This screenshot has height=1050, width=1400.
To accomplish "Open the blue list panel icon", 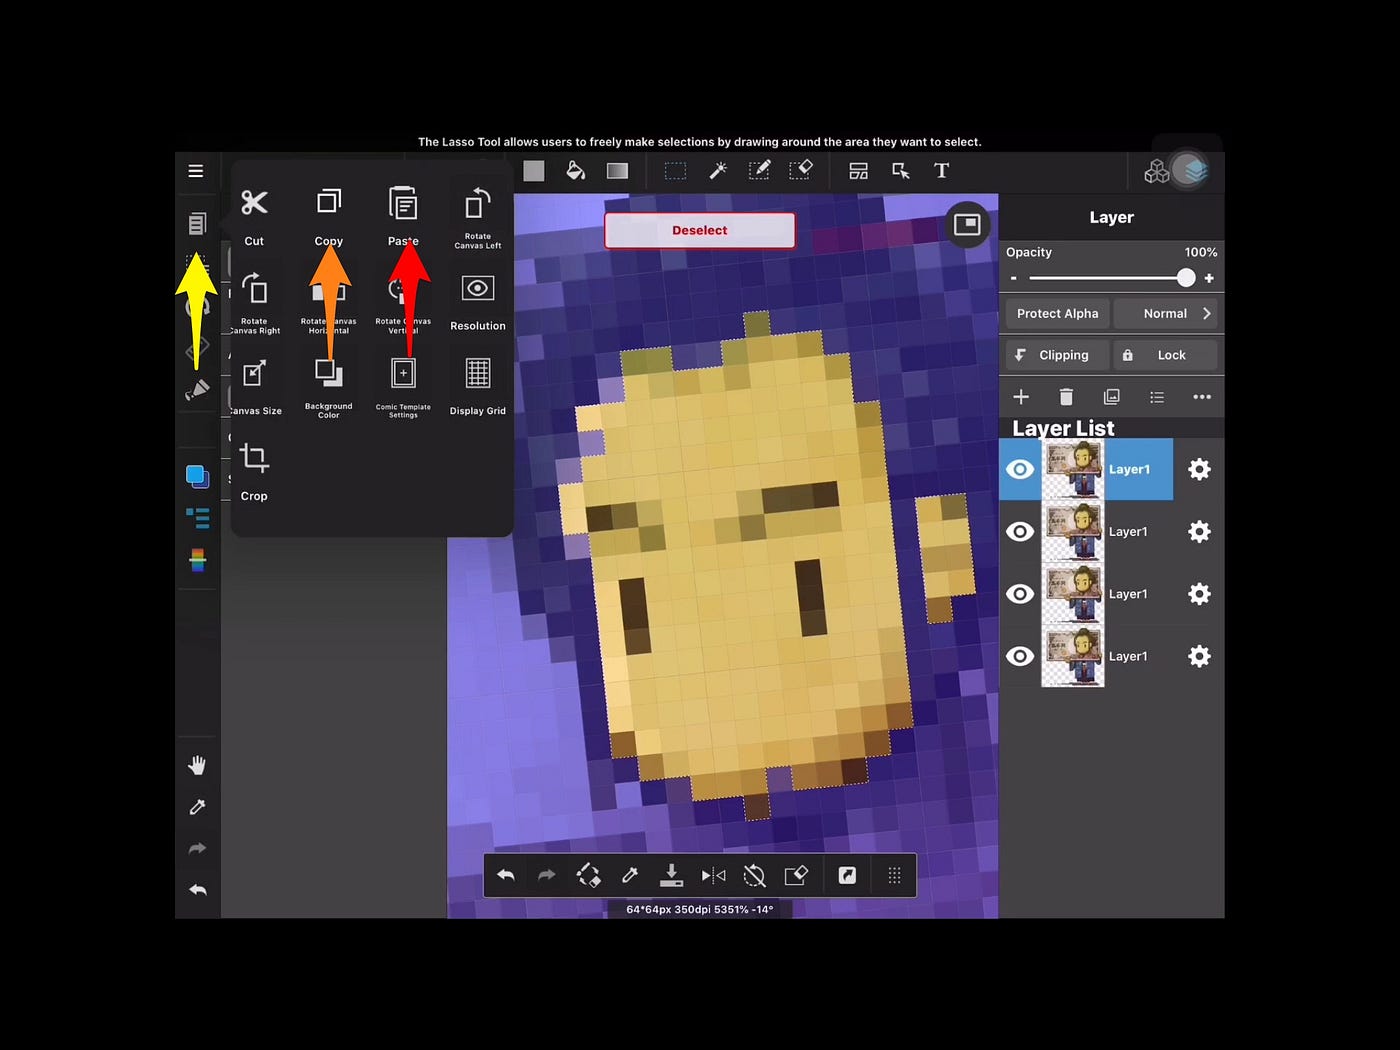I will [x=198, y=517].
